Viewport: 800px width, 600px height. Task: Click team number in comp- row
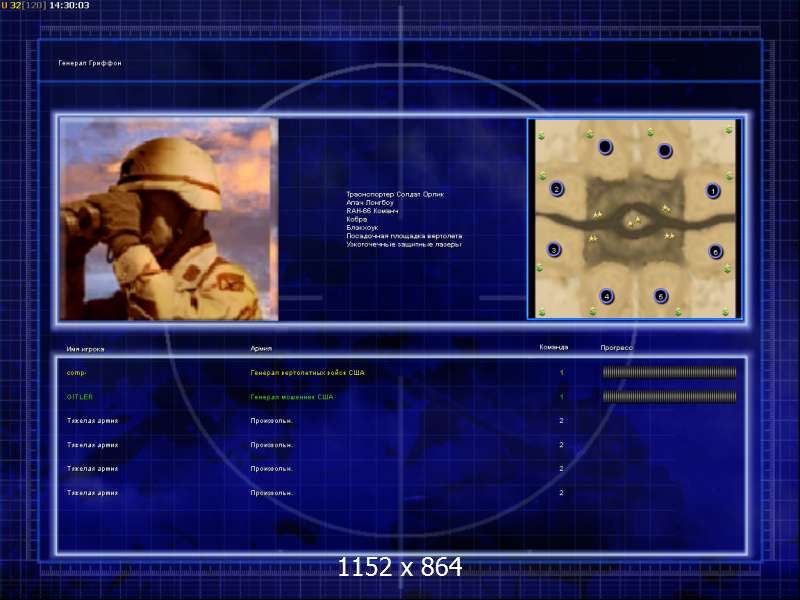click(562, 373)
